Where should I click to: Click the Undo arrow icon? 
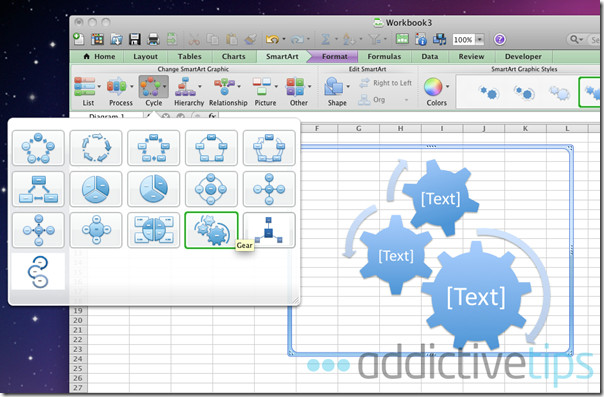coord(272,39)
